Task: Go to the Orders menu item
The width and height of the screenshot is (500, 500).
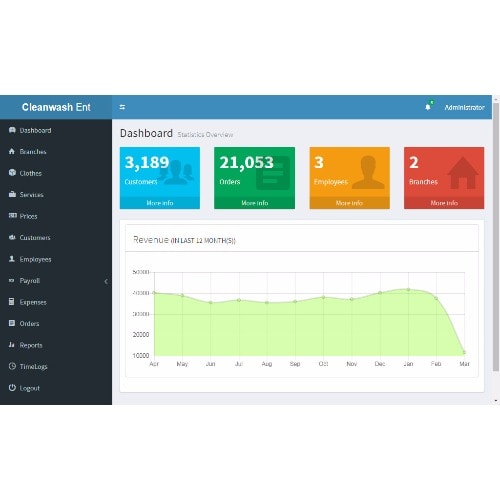Action: [x=56, y=323]
